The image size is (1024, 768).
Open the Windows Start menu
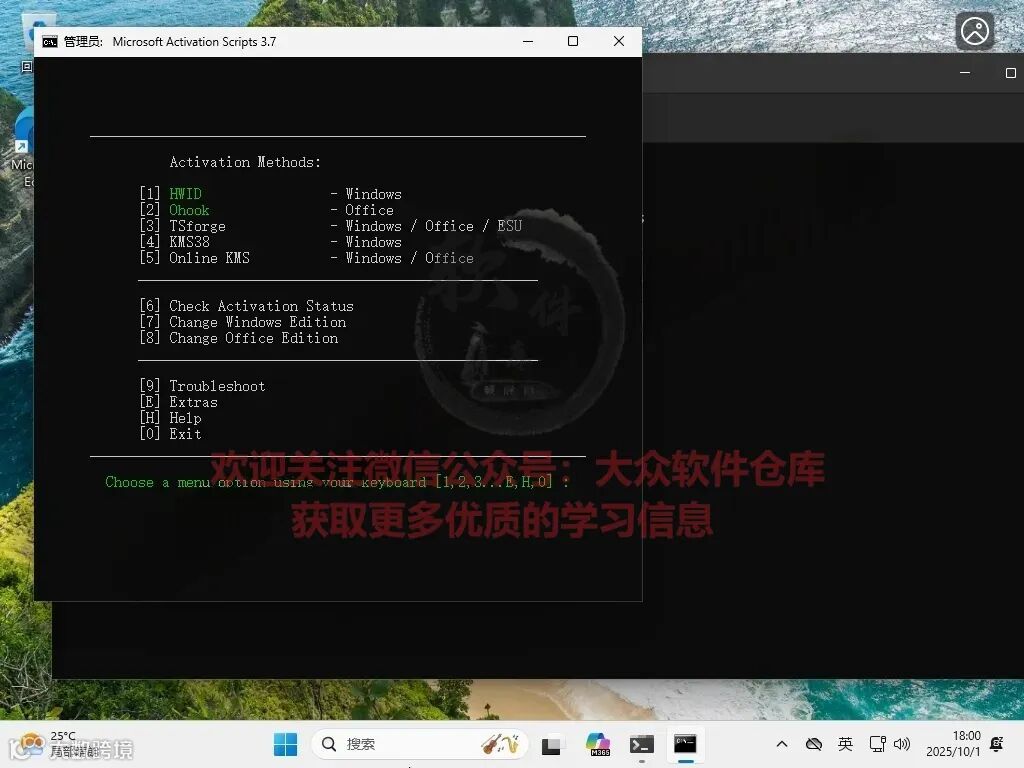(285, 744)
